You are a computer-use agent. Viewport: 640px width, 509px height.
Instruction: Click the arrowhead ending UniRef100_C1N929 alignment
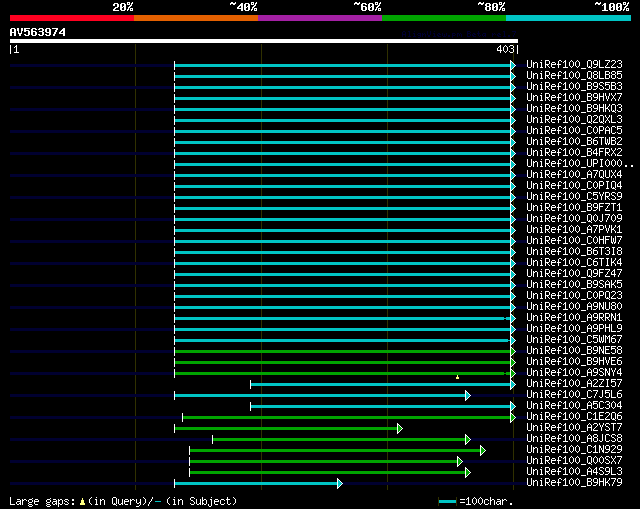click(483, 451)
